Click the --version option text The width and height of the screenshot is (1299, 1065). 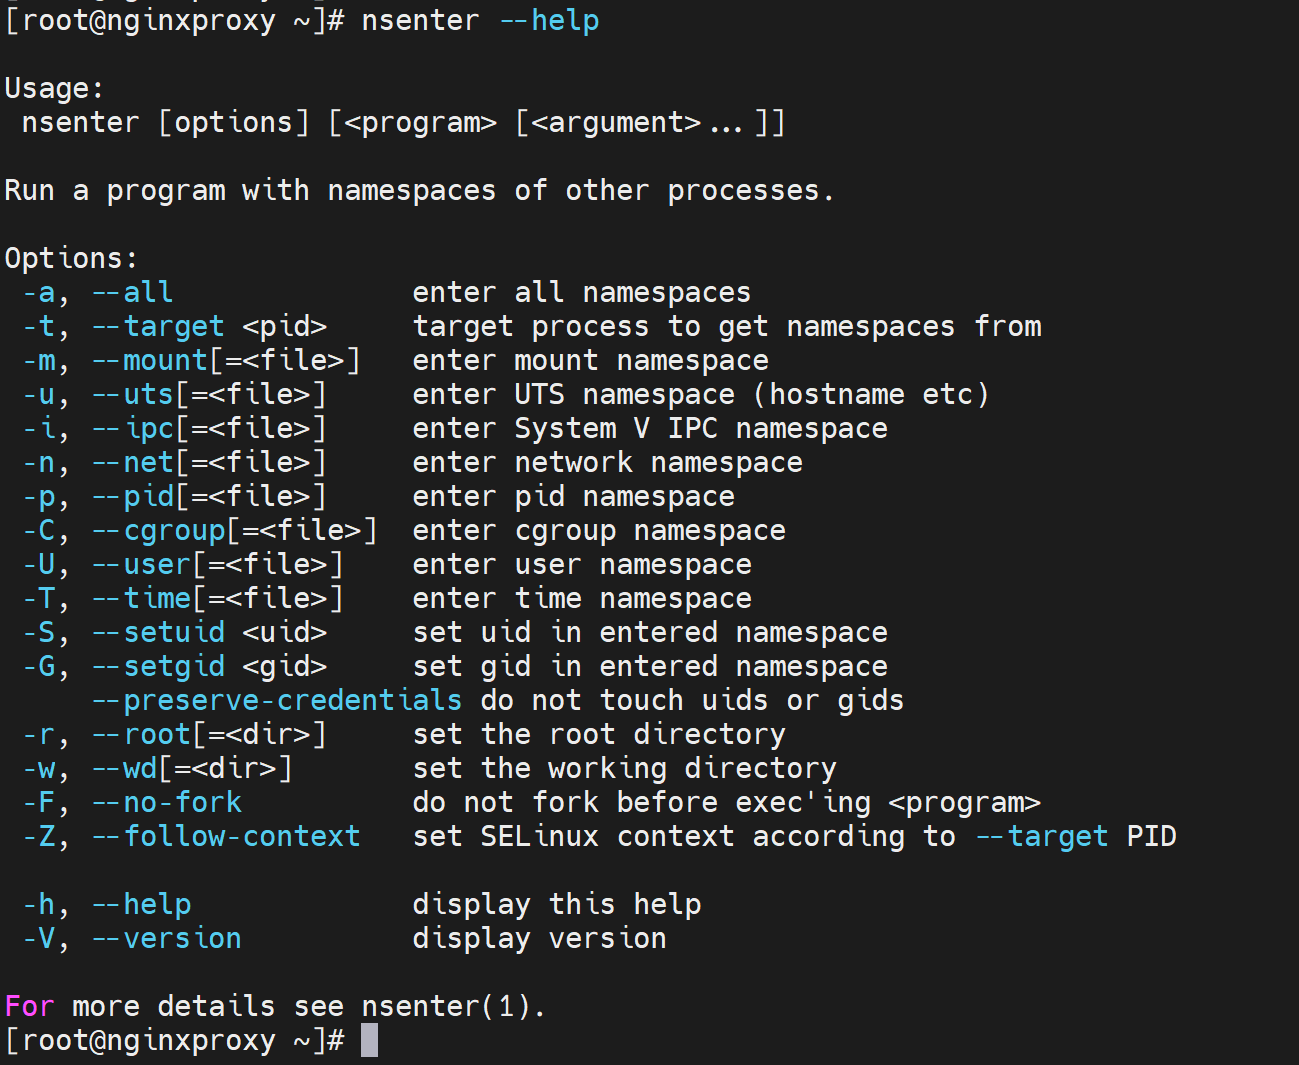pyautogui.click(x=167, y=938)
